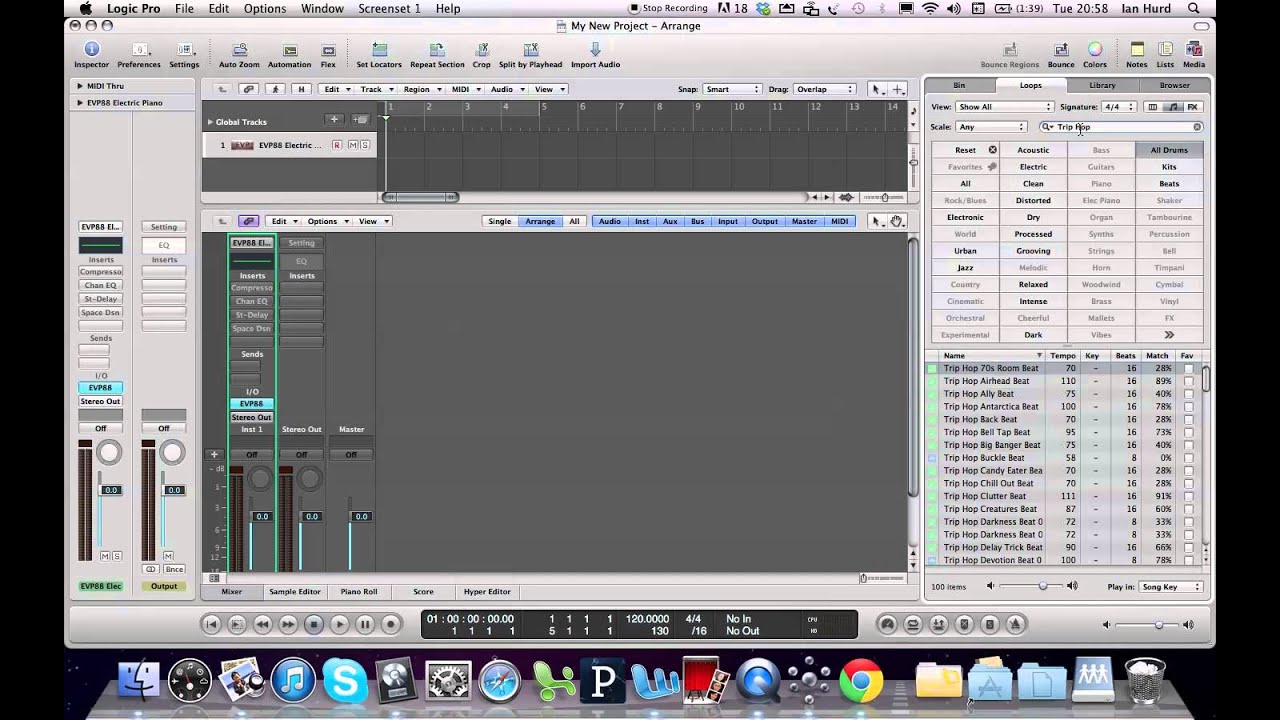
Task: Clear the Trip Hop search field
Action: (x=1197, y=127)
